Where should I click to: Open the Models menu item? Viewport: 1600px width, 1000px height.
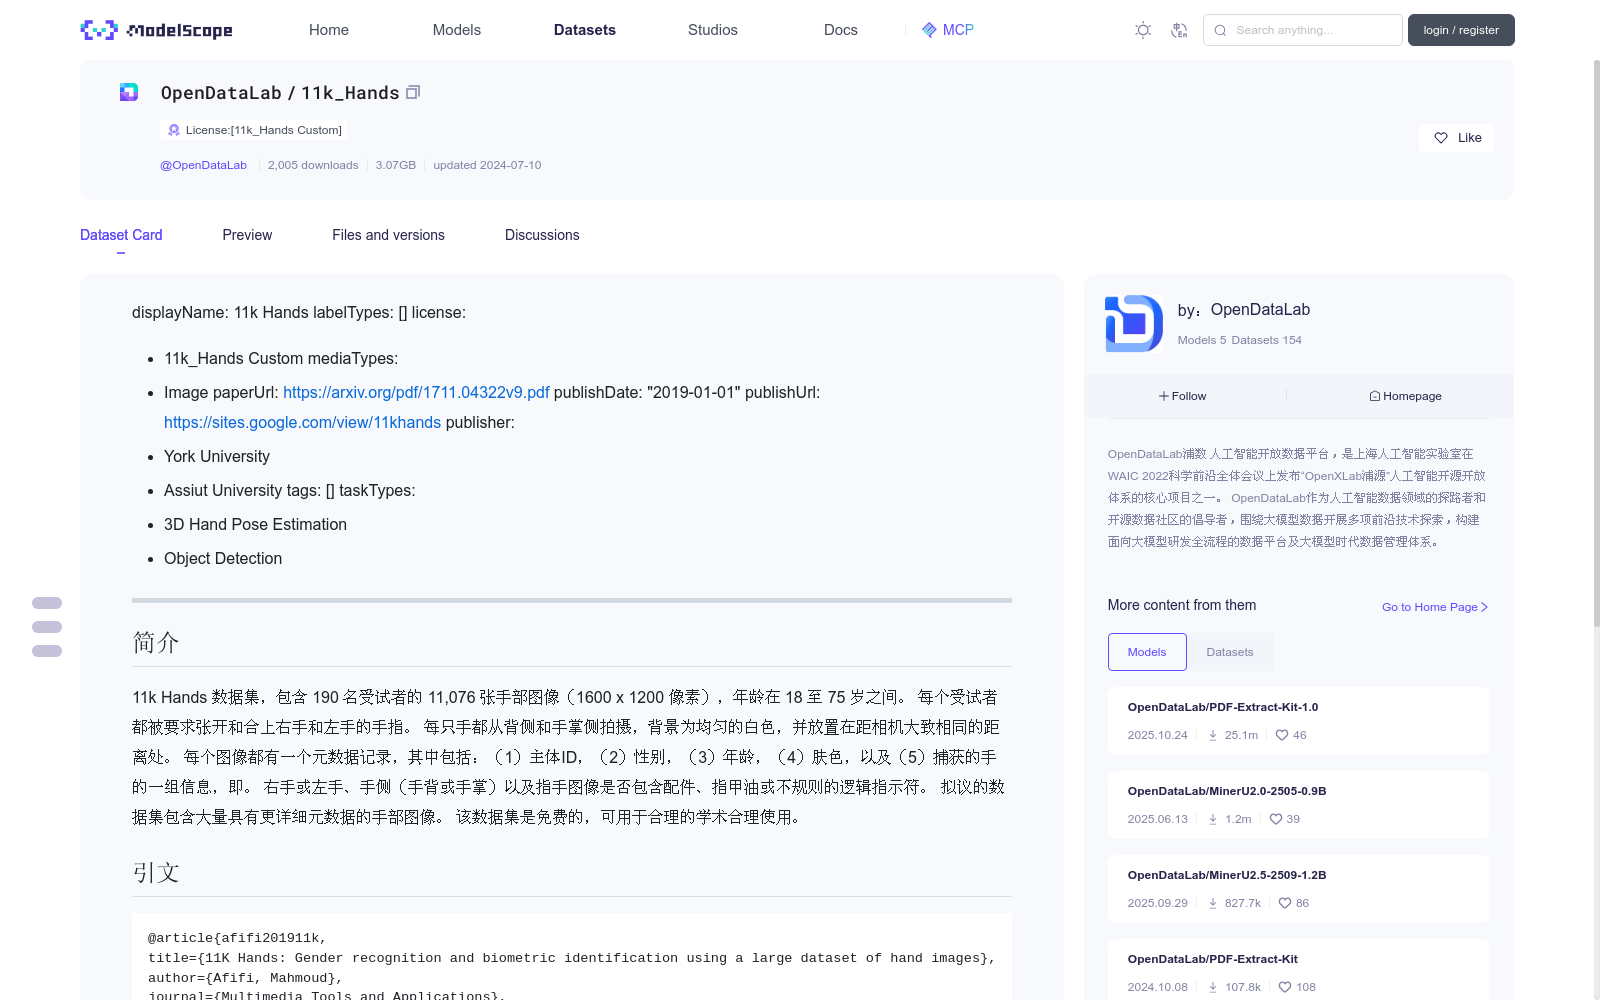pos(457,30)
